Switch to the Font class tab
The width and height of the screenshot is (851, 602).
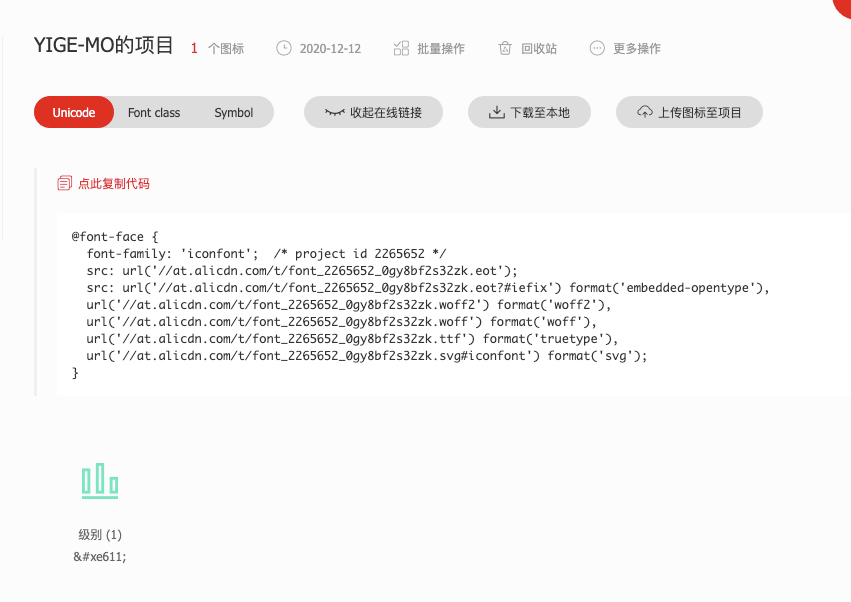(x=154, y=112)
